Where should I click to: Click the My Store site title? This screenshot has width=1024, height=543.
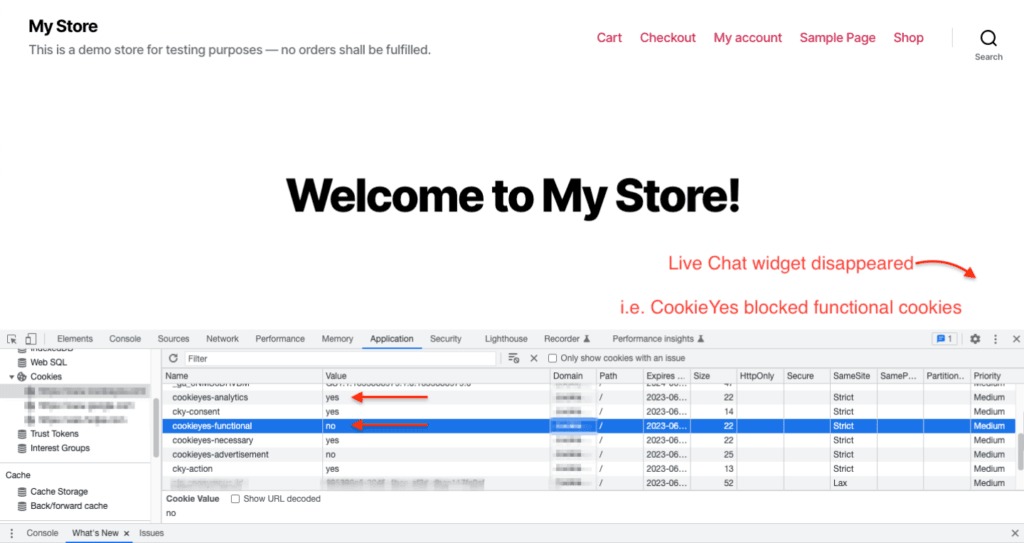tap(63, 26)
